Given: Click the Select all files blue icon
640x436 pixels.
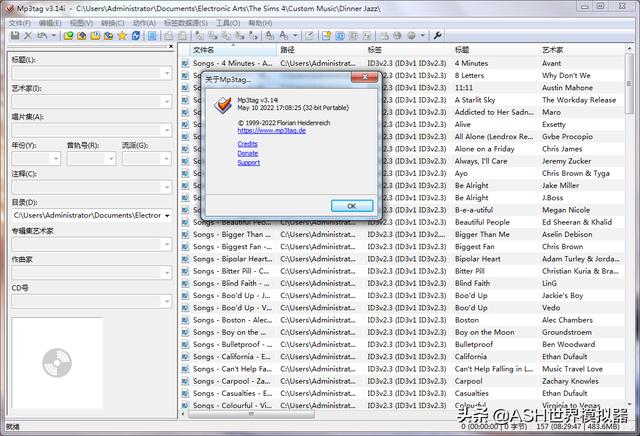Looking at the screenshot, I should tap(152, 36).
